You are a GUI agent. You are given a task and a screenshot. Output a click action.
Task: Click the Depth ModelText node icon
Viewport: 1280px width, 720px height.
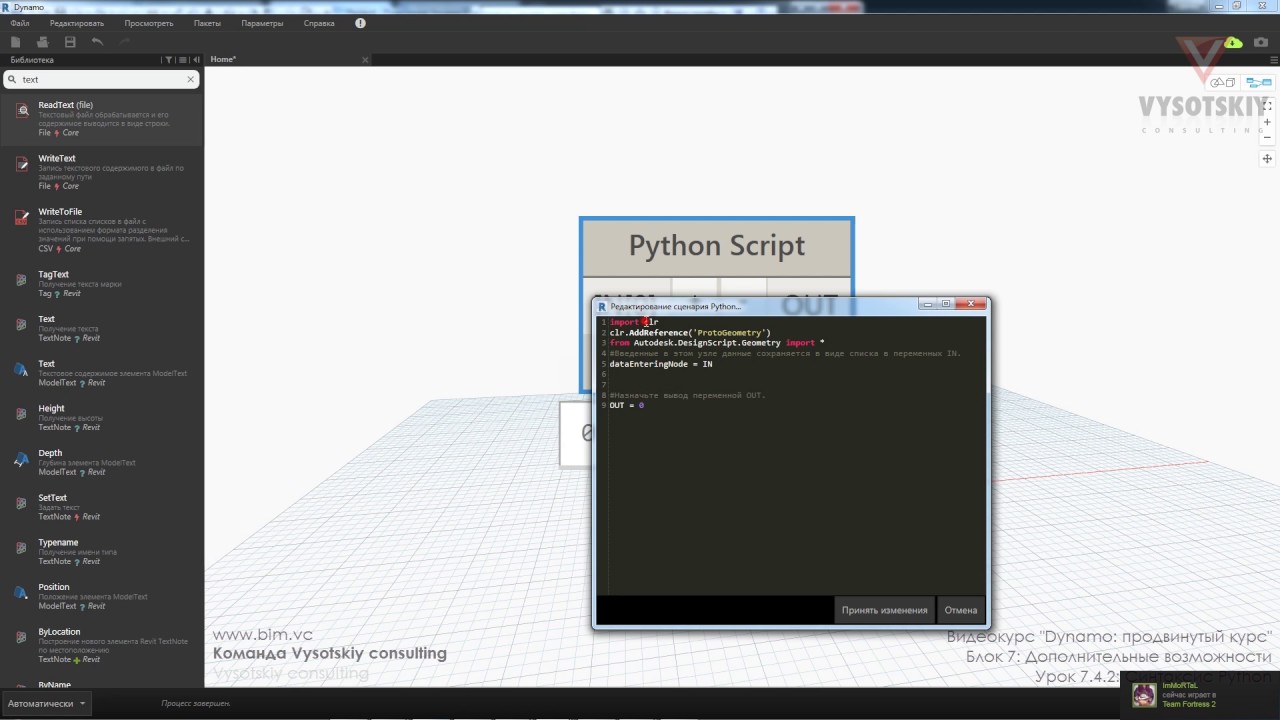[x=21, y=459]
